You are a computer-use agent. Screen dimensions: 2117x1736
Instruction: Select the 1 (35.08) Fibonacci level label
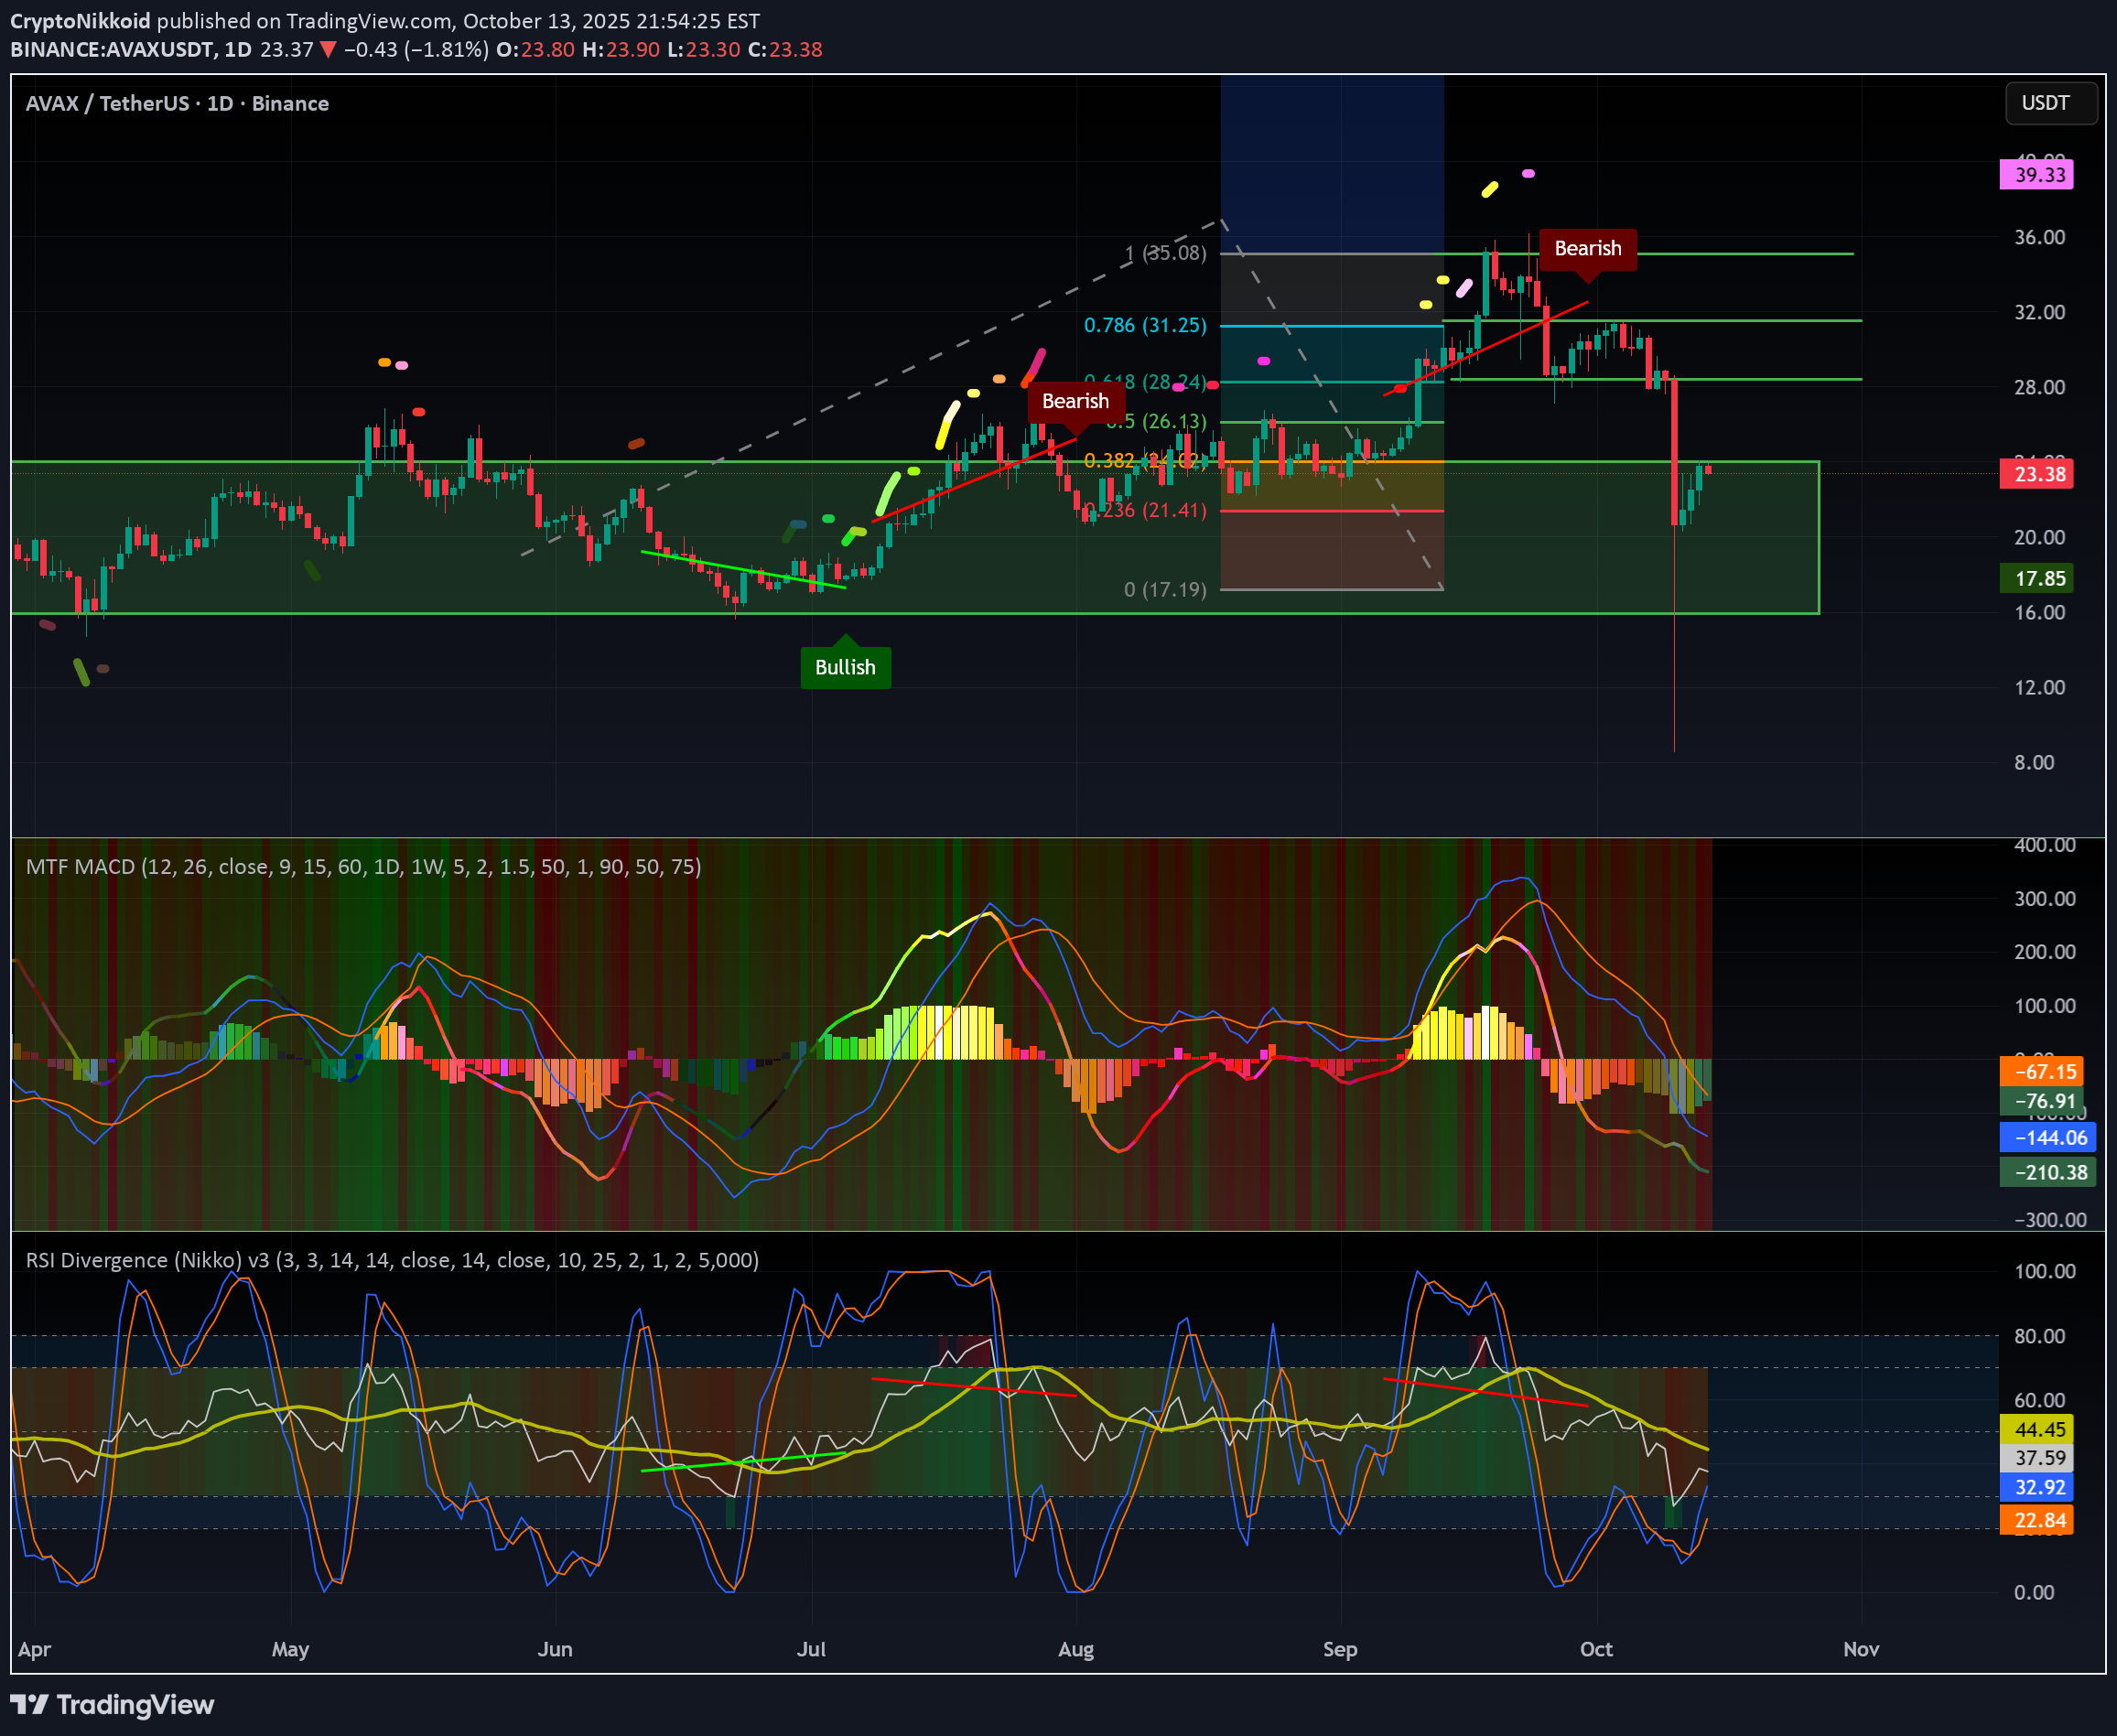tap(1165, 253)
